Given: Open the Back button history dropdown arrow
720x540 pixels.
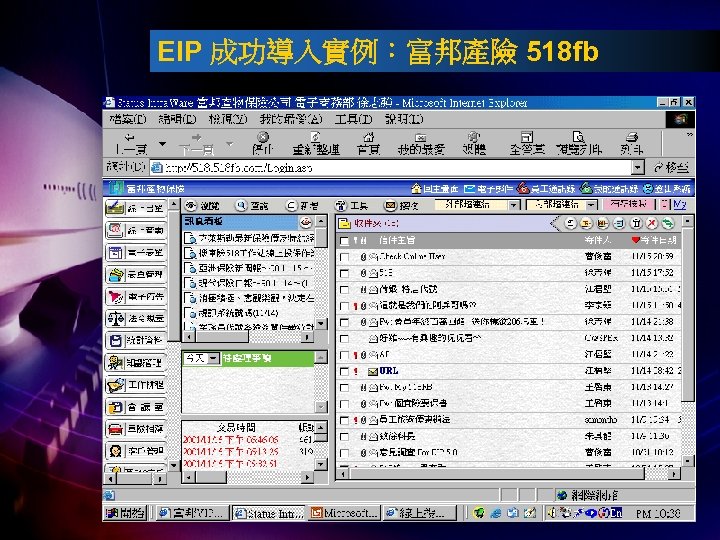Looking at the screenshot, I should [162, 144].
